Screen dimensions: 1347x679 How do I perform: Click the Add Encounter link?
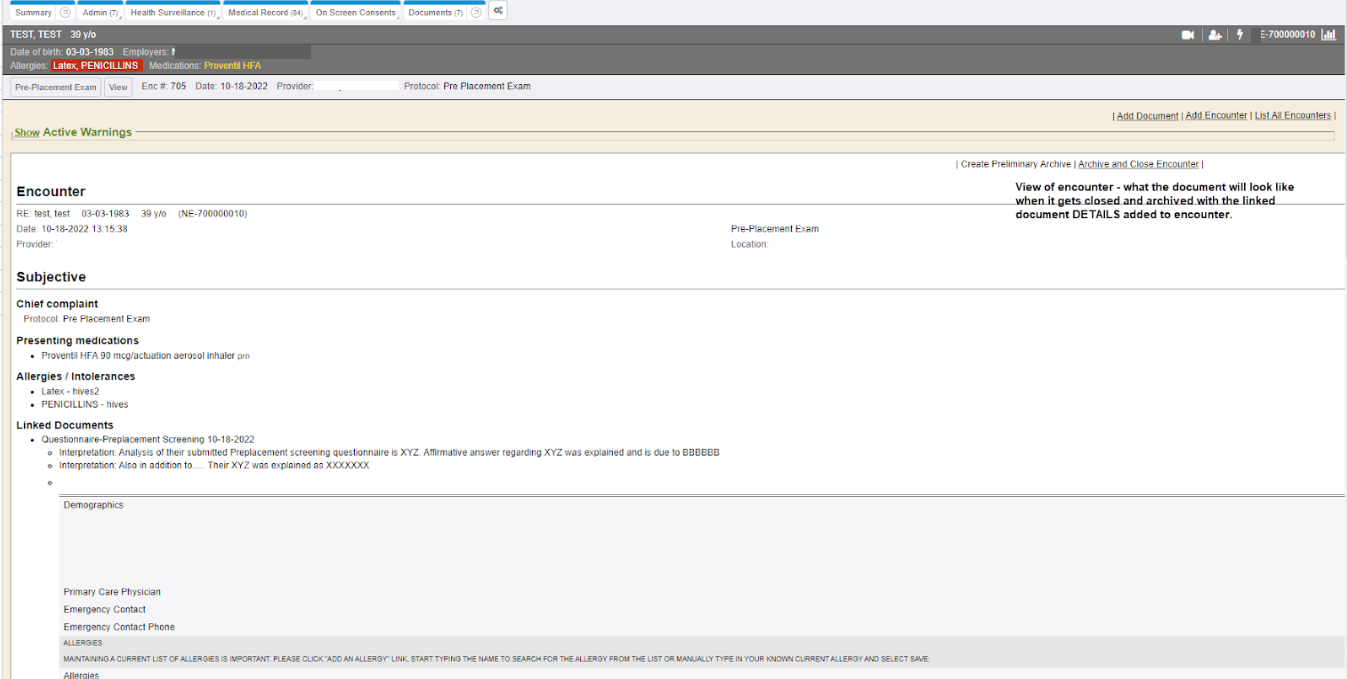[1216, 116]
